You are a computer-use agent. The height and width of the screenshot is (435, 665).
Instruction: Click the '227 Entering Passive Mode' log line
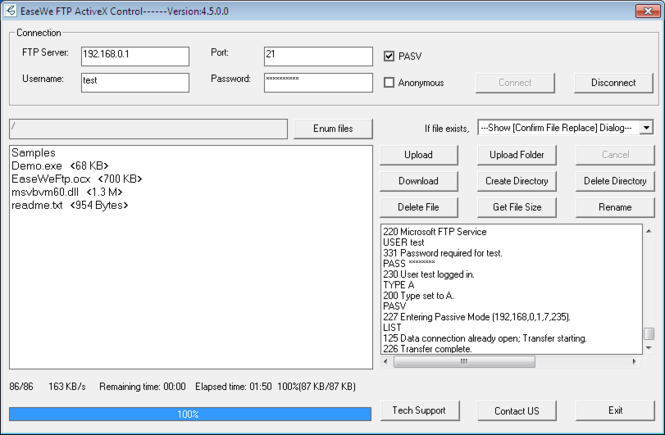477,317
